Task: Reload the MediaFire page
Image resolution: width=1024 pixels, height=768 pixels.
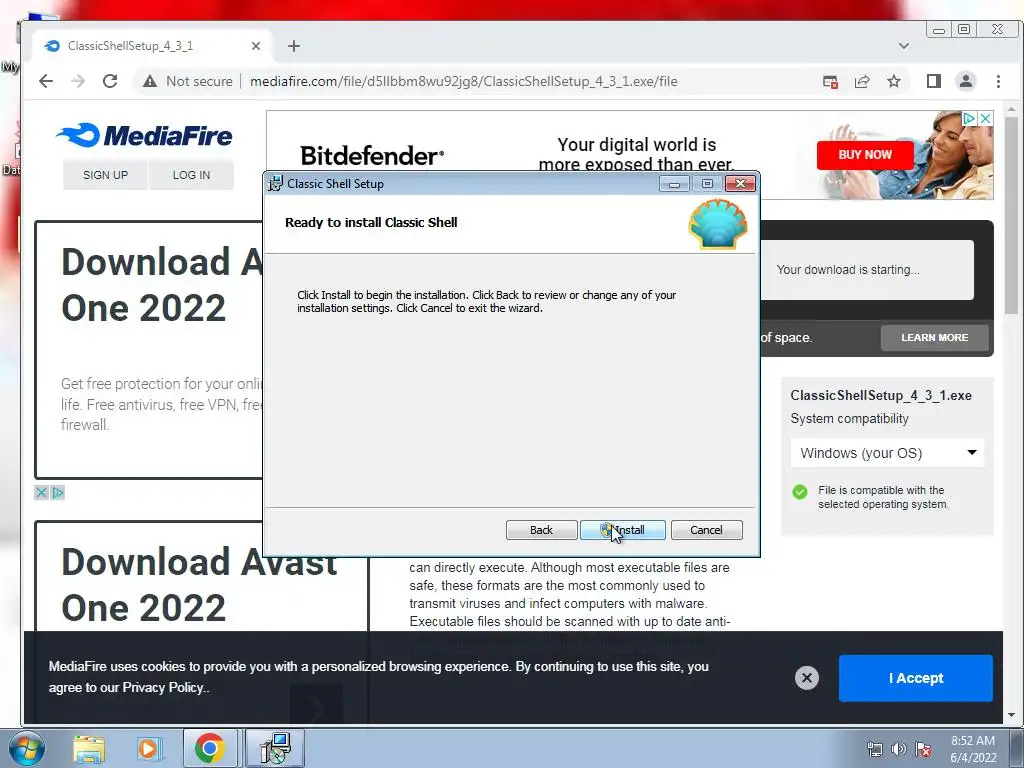Action: [x=110, y=81]
